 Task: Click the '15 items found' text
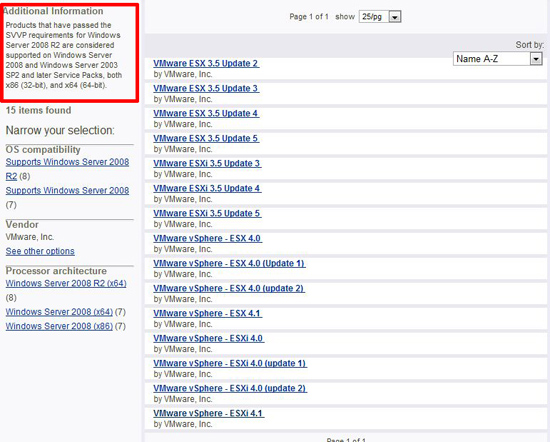coord(38,110)
